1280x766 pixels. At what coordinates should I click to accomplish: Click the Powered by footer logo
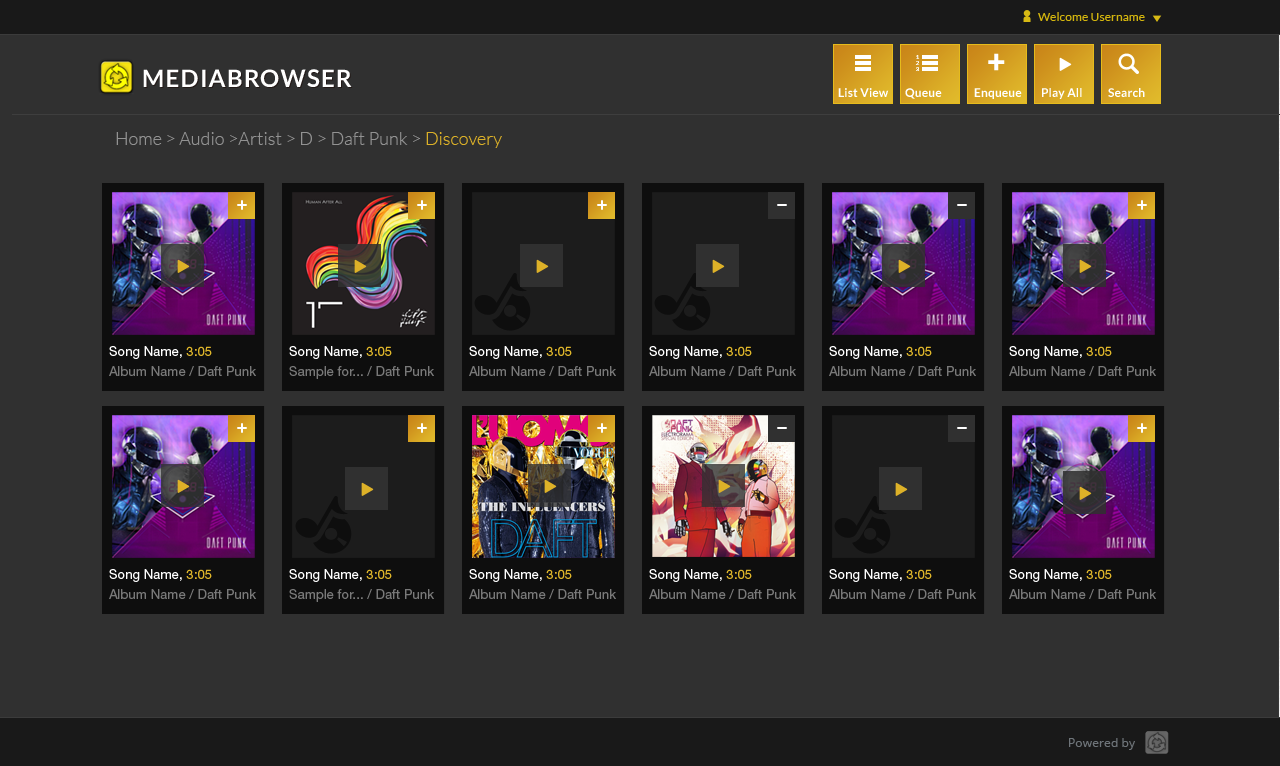[1156, 743]
